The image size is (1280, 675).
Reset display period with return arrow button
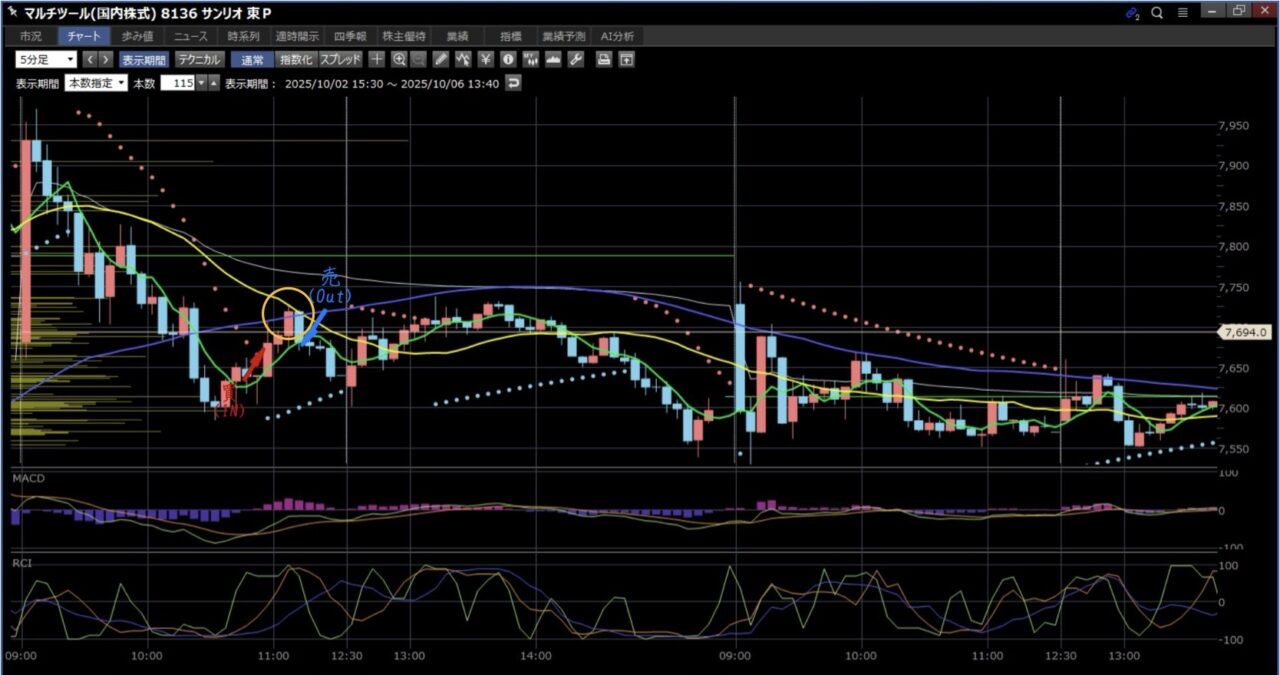click(x=513, y=83)
